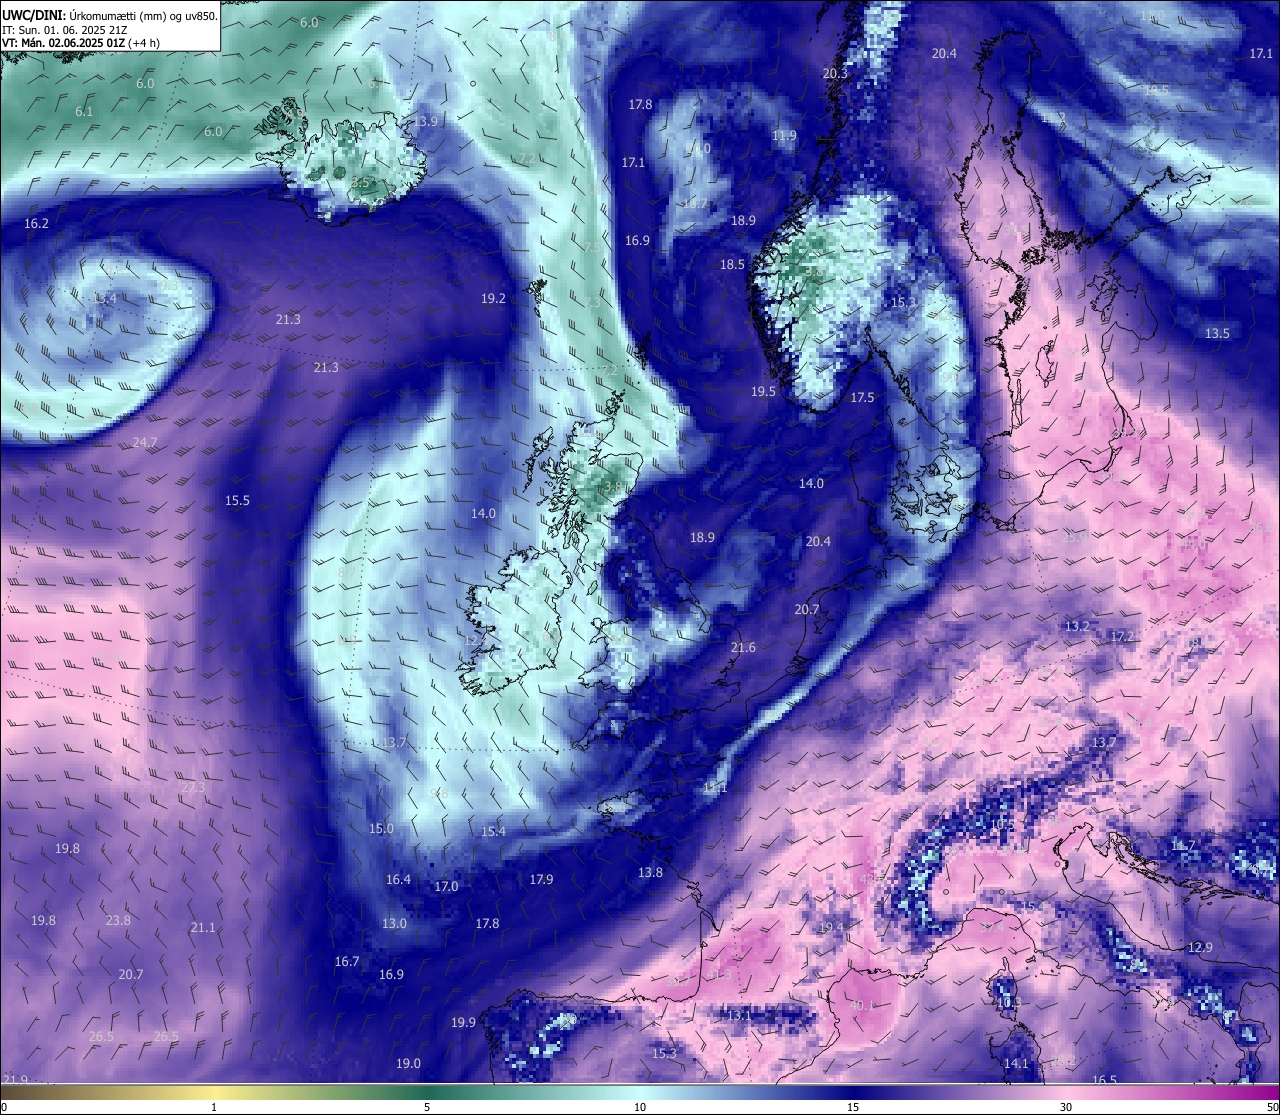The image size is (1280, 1115).
Task: Click the 12.9 value over Italy
Action: 1200,947
